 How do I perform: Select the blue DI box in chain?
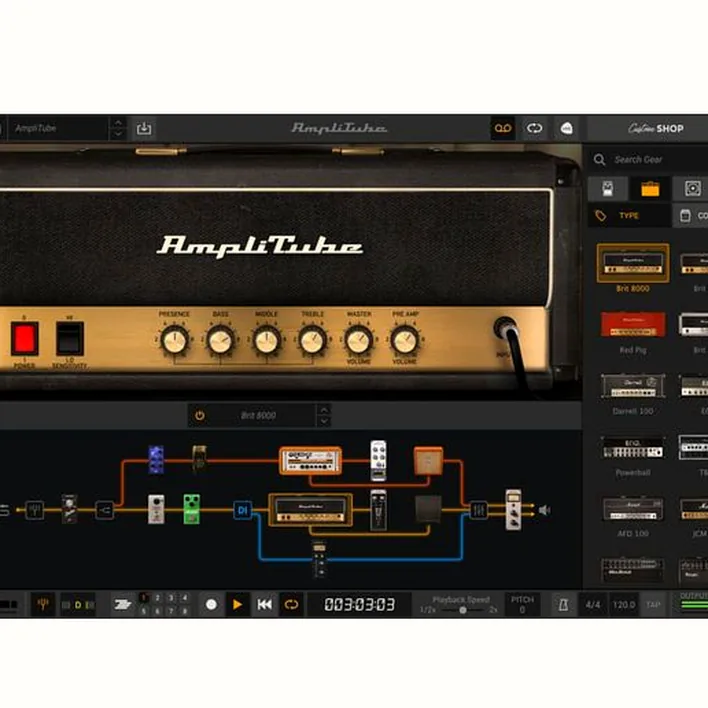click(242, 510)
